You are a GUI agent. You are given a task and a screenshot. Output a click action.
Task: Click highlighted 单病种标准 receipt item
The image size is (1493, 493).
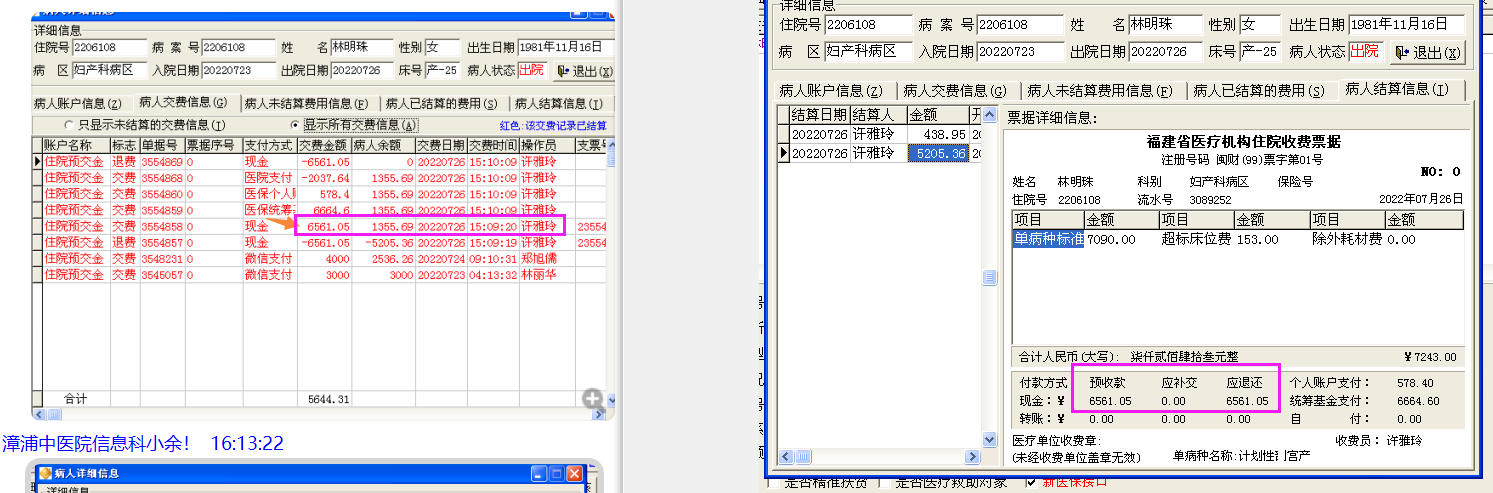tap(1048, 239)
